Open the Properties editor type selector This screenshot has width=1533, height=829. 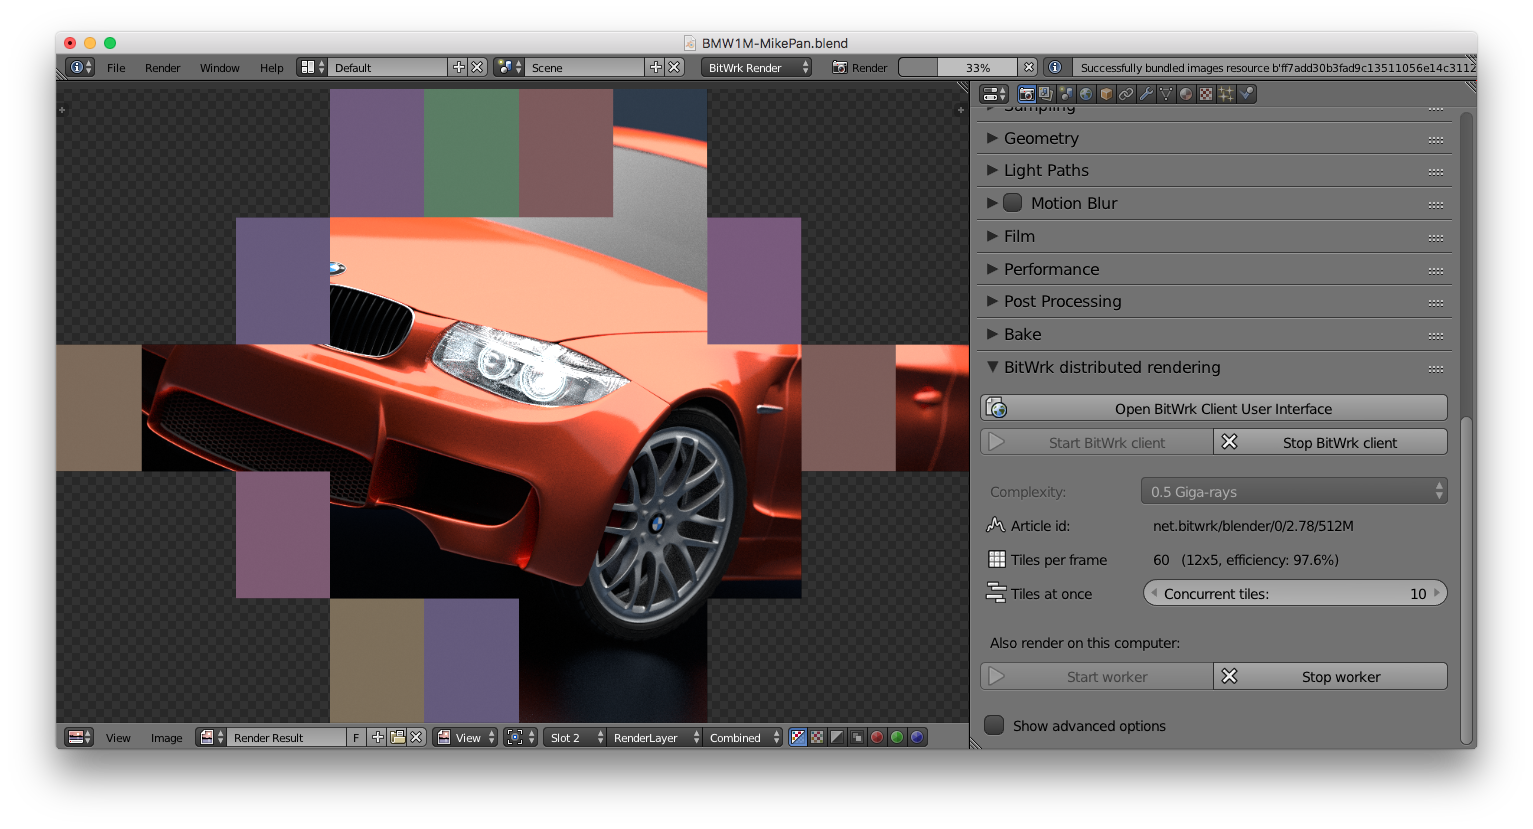click(x=995, y=94)
